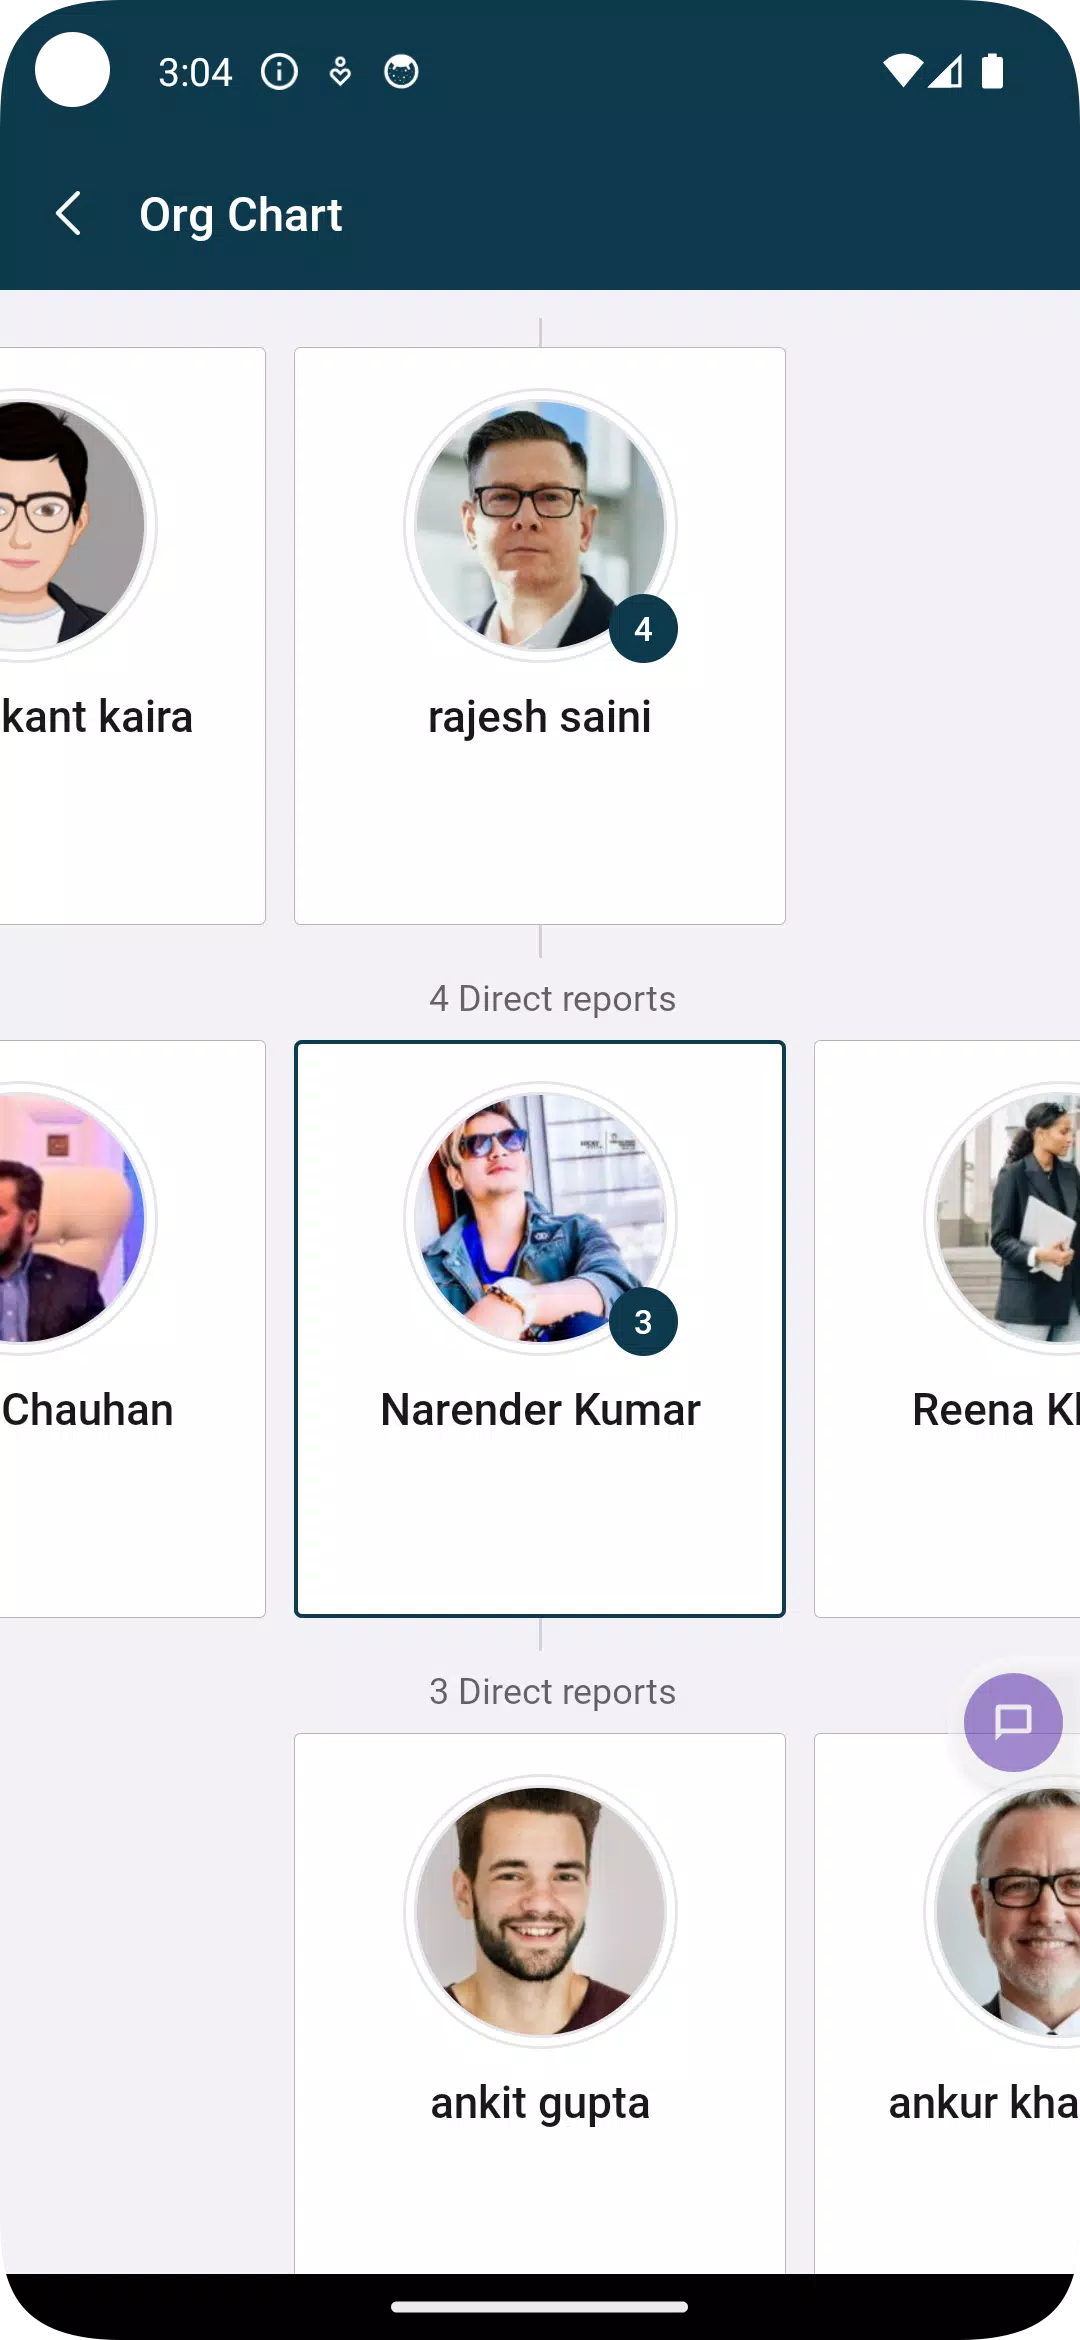Open Narender Kumar's profile photo
Viewport: 1080px width, 2340px height.
point(540,1218)
